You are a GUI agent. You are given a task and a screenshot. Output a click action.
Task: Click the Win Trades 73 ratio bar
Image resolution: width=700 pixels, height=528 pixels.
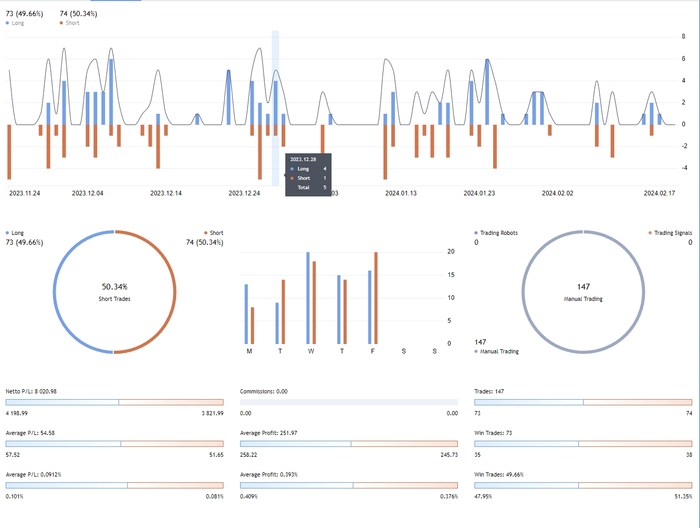[583, 442]
